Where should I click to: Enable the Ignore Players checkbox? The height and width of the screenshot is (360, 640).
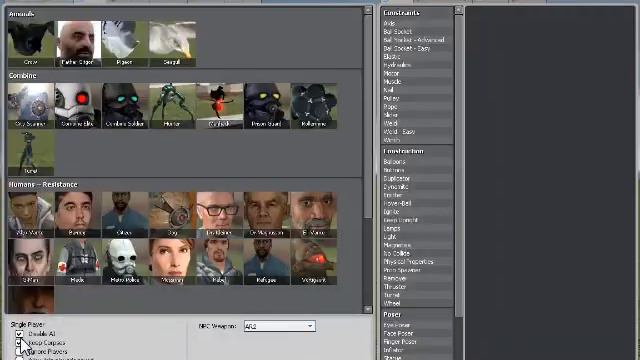(x=19, y=351)
